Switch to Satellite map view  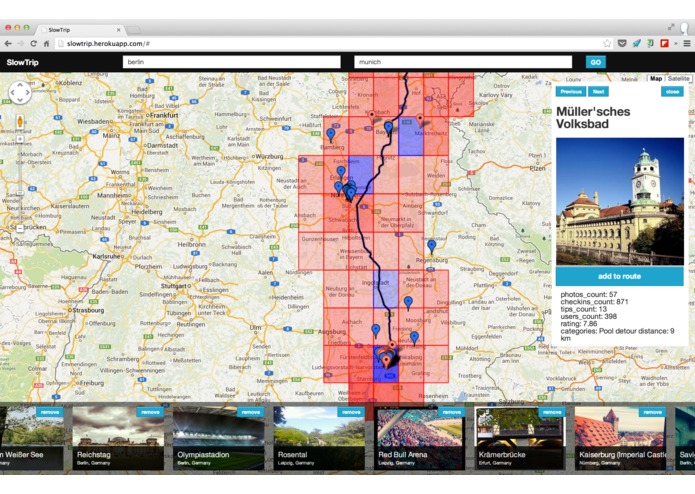[x=679, y=78]
